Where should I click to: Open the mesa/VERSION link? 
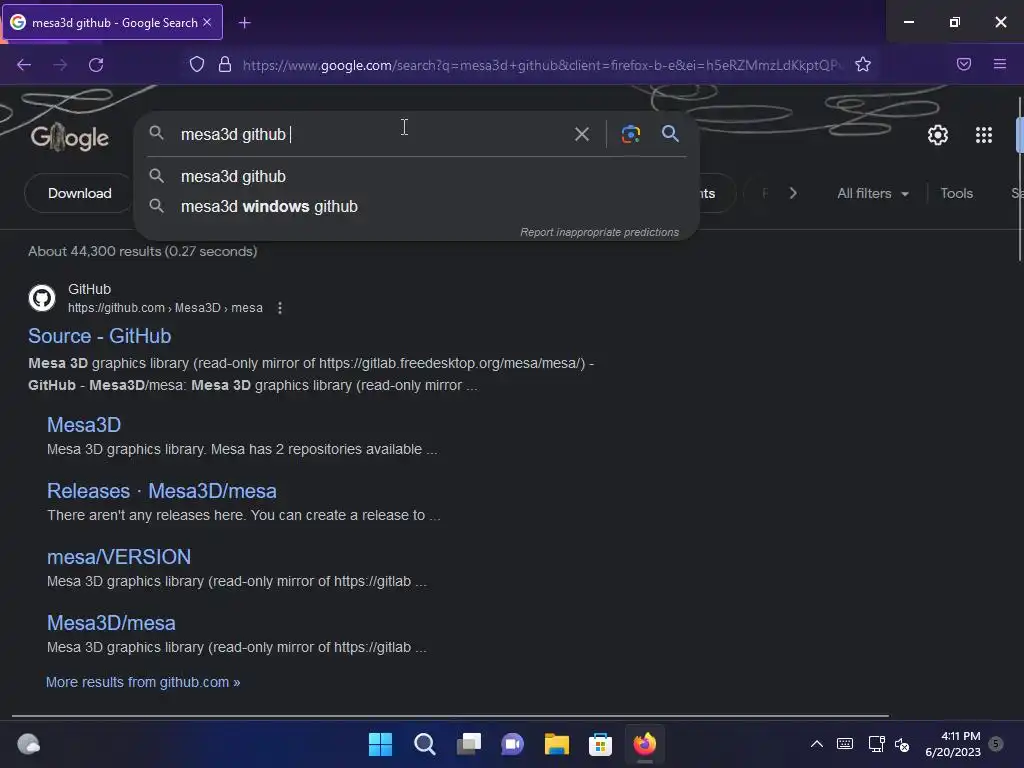point(119,556)
